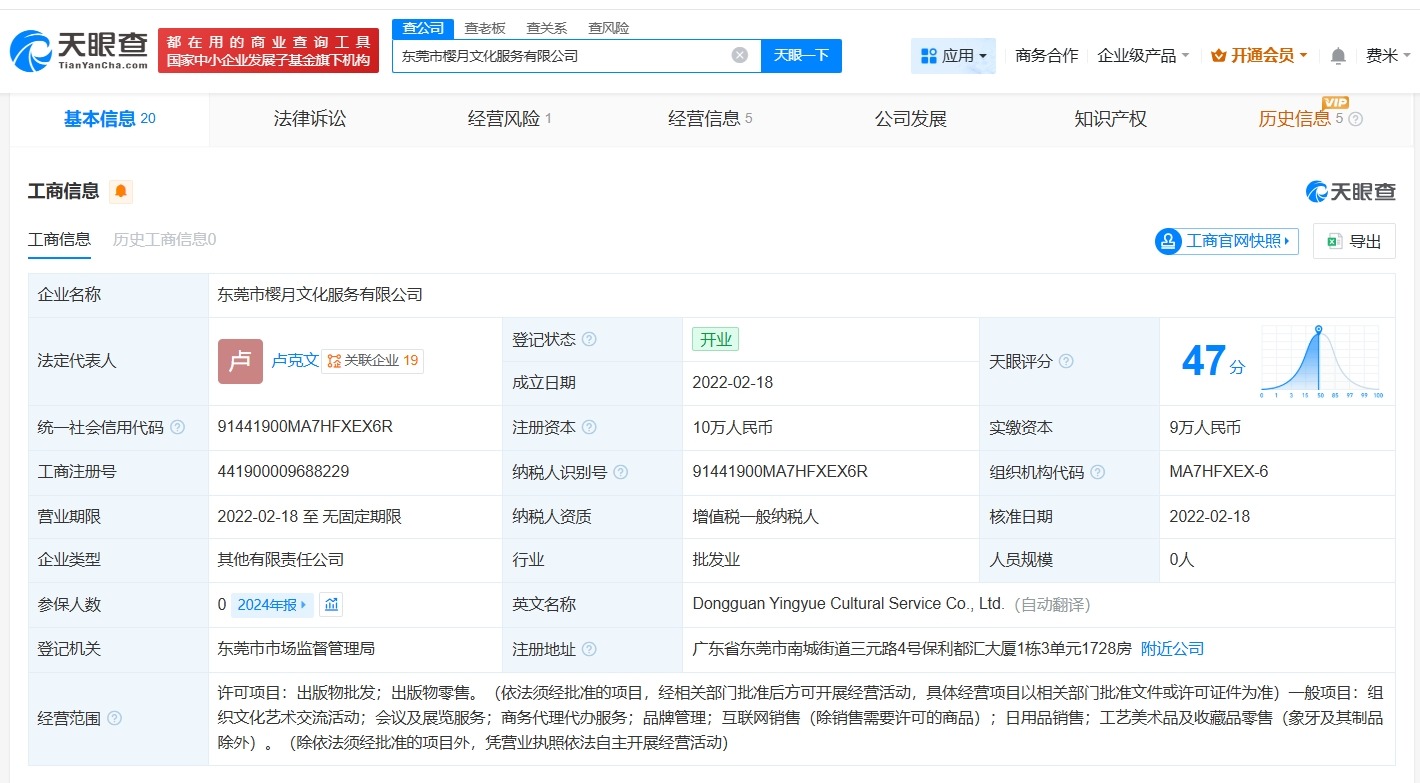The width and height of the screenshot is (1420, 783).
Task: Click the clear X inside the search box
Action: (739, 55)
